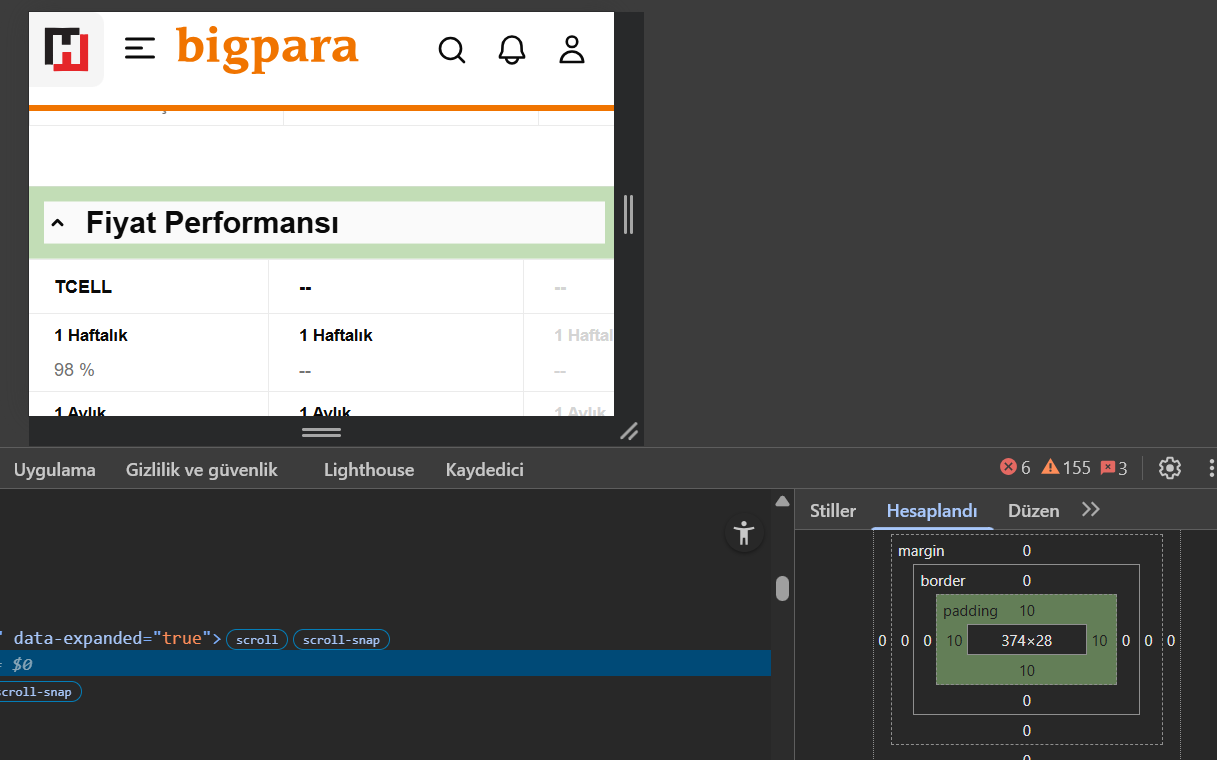1217x760 pixels.
Task: Collapse the Fiyat Performansı section chevron
Action: (x=58, y=223)
